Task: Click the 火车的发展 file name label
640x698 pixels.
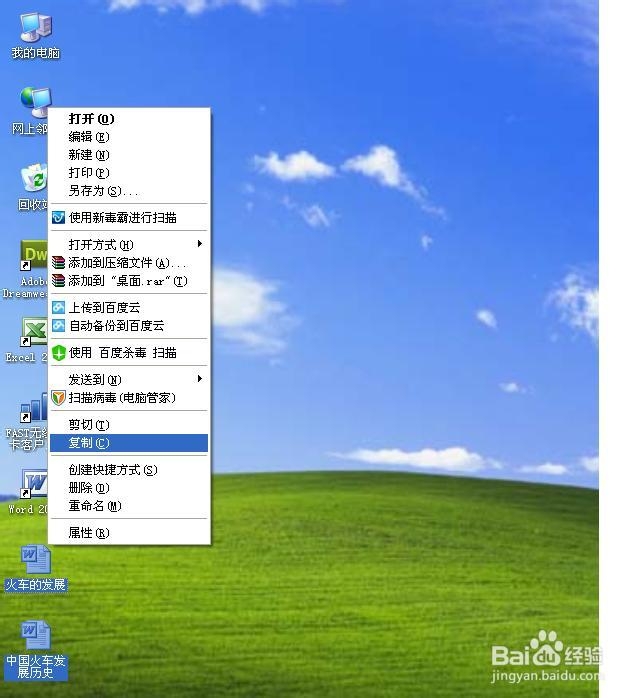Action: (36, 584)
